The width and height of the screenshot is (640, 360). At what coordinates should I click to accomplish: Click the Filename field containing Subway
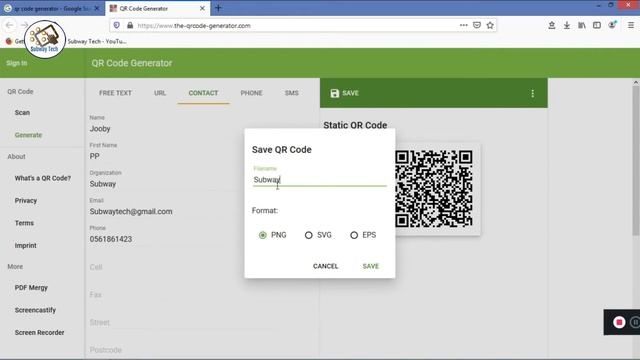[x=320, y=180]
